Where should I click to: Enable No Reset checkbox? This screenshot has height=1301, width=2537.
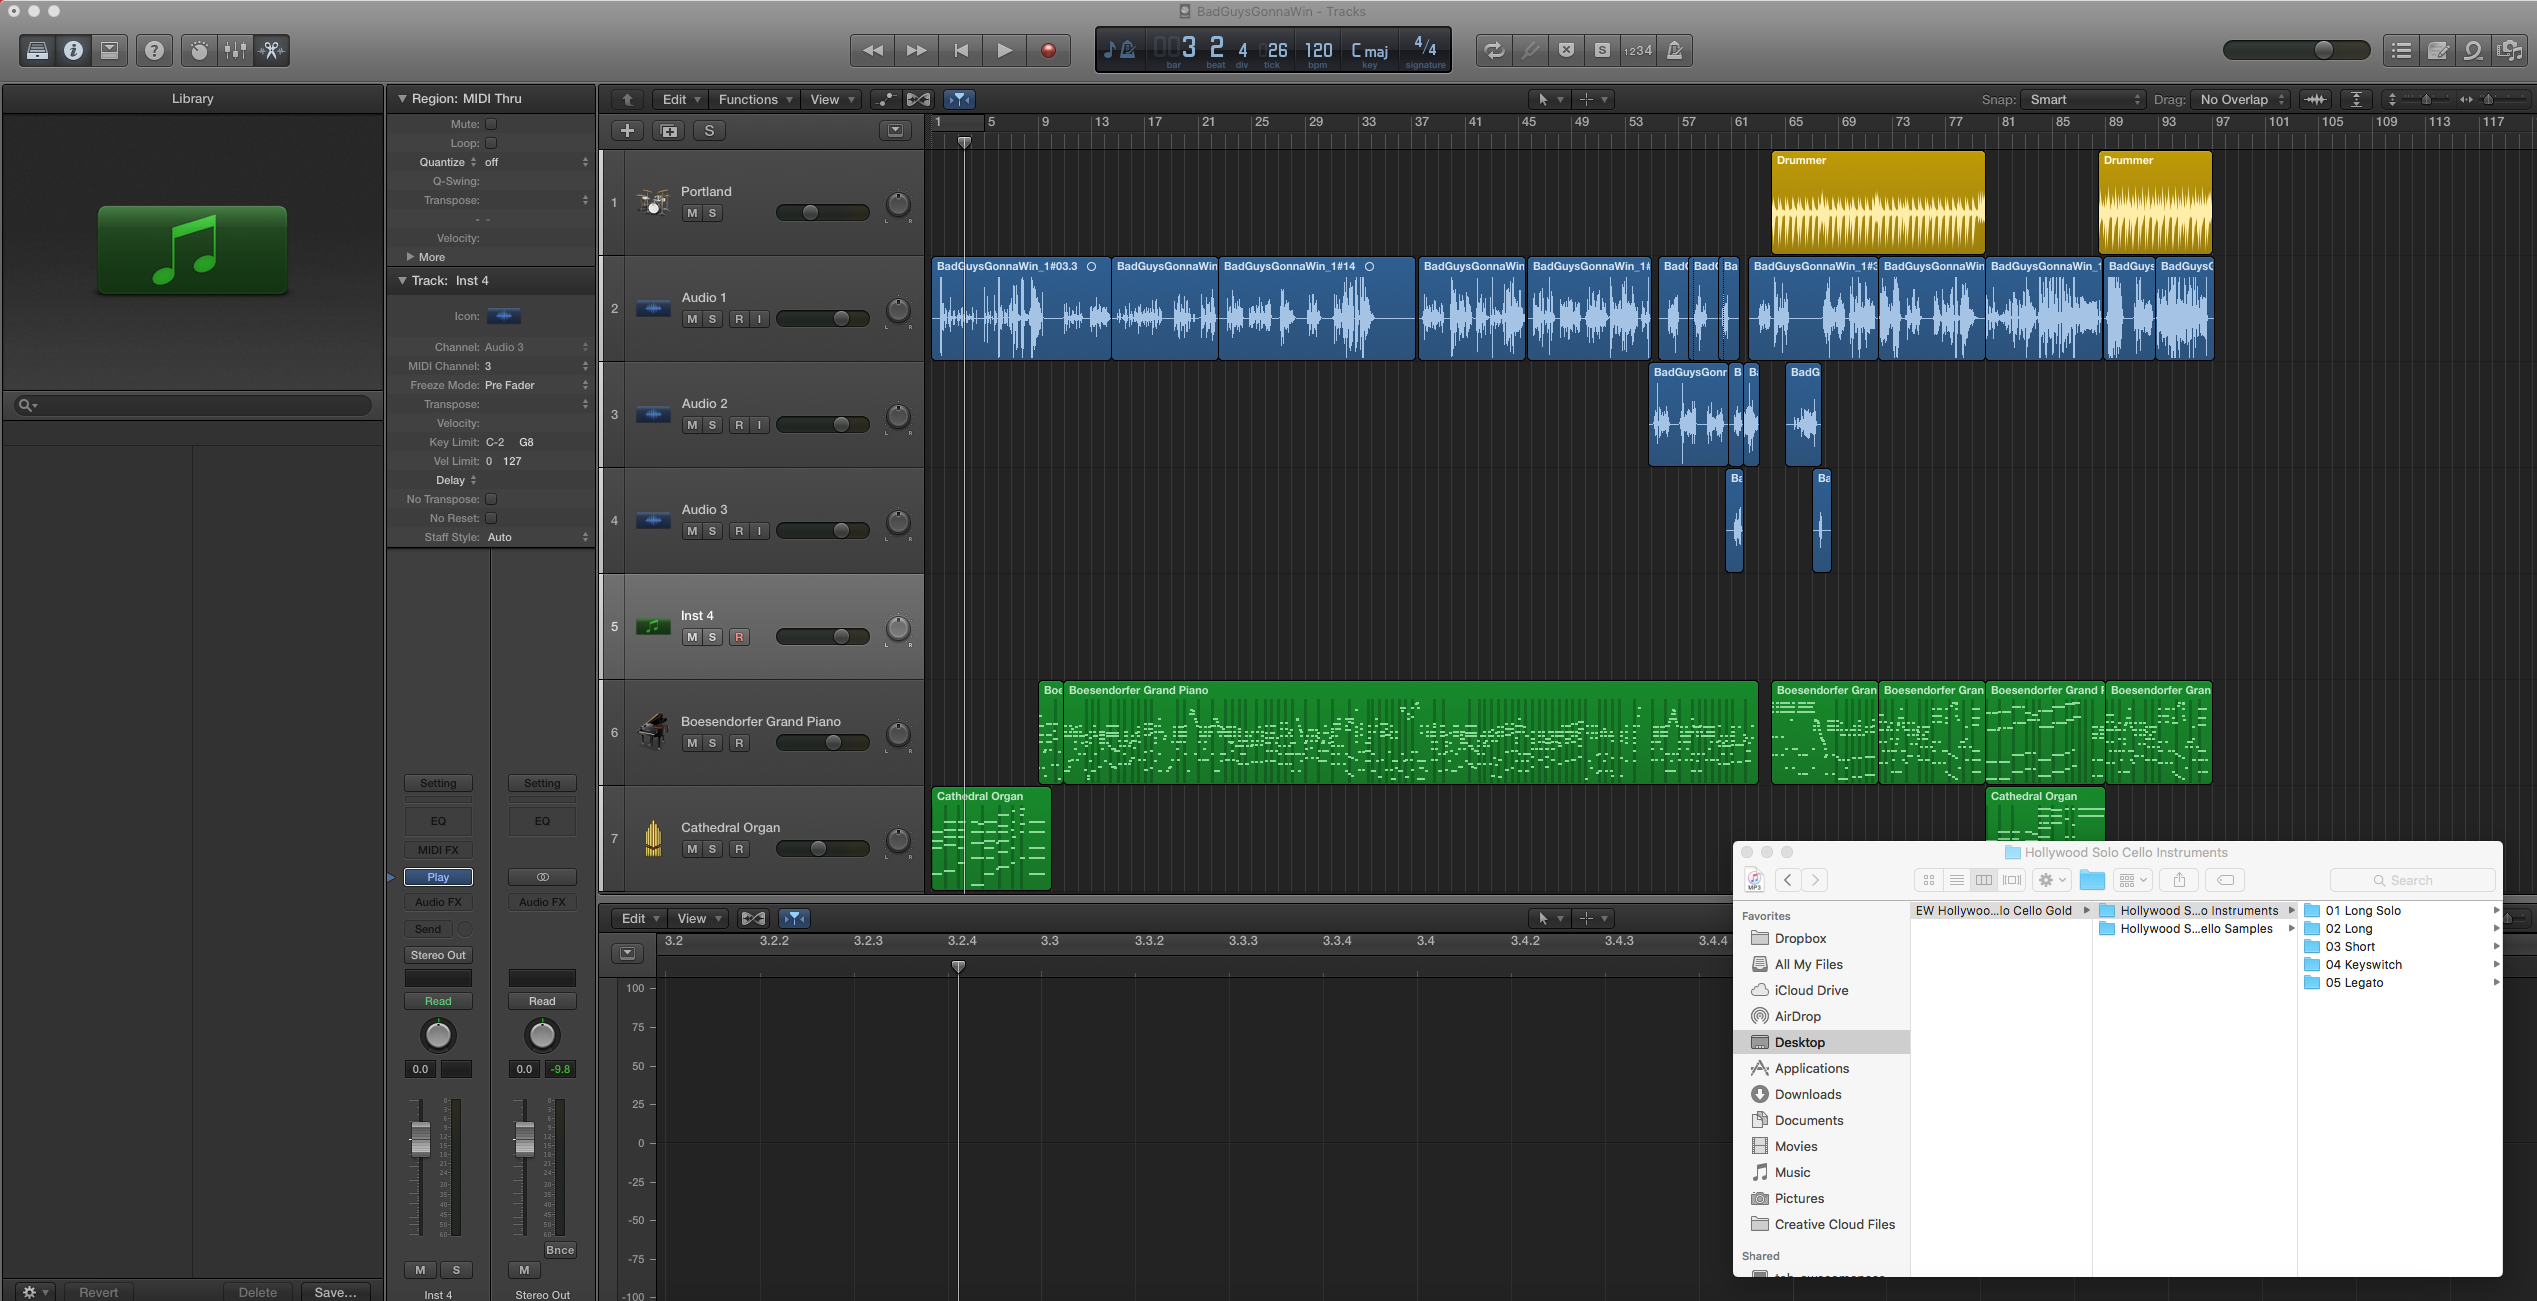(491, 518)
